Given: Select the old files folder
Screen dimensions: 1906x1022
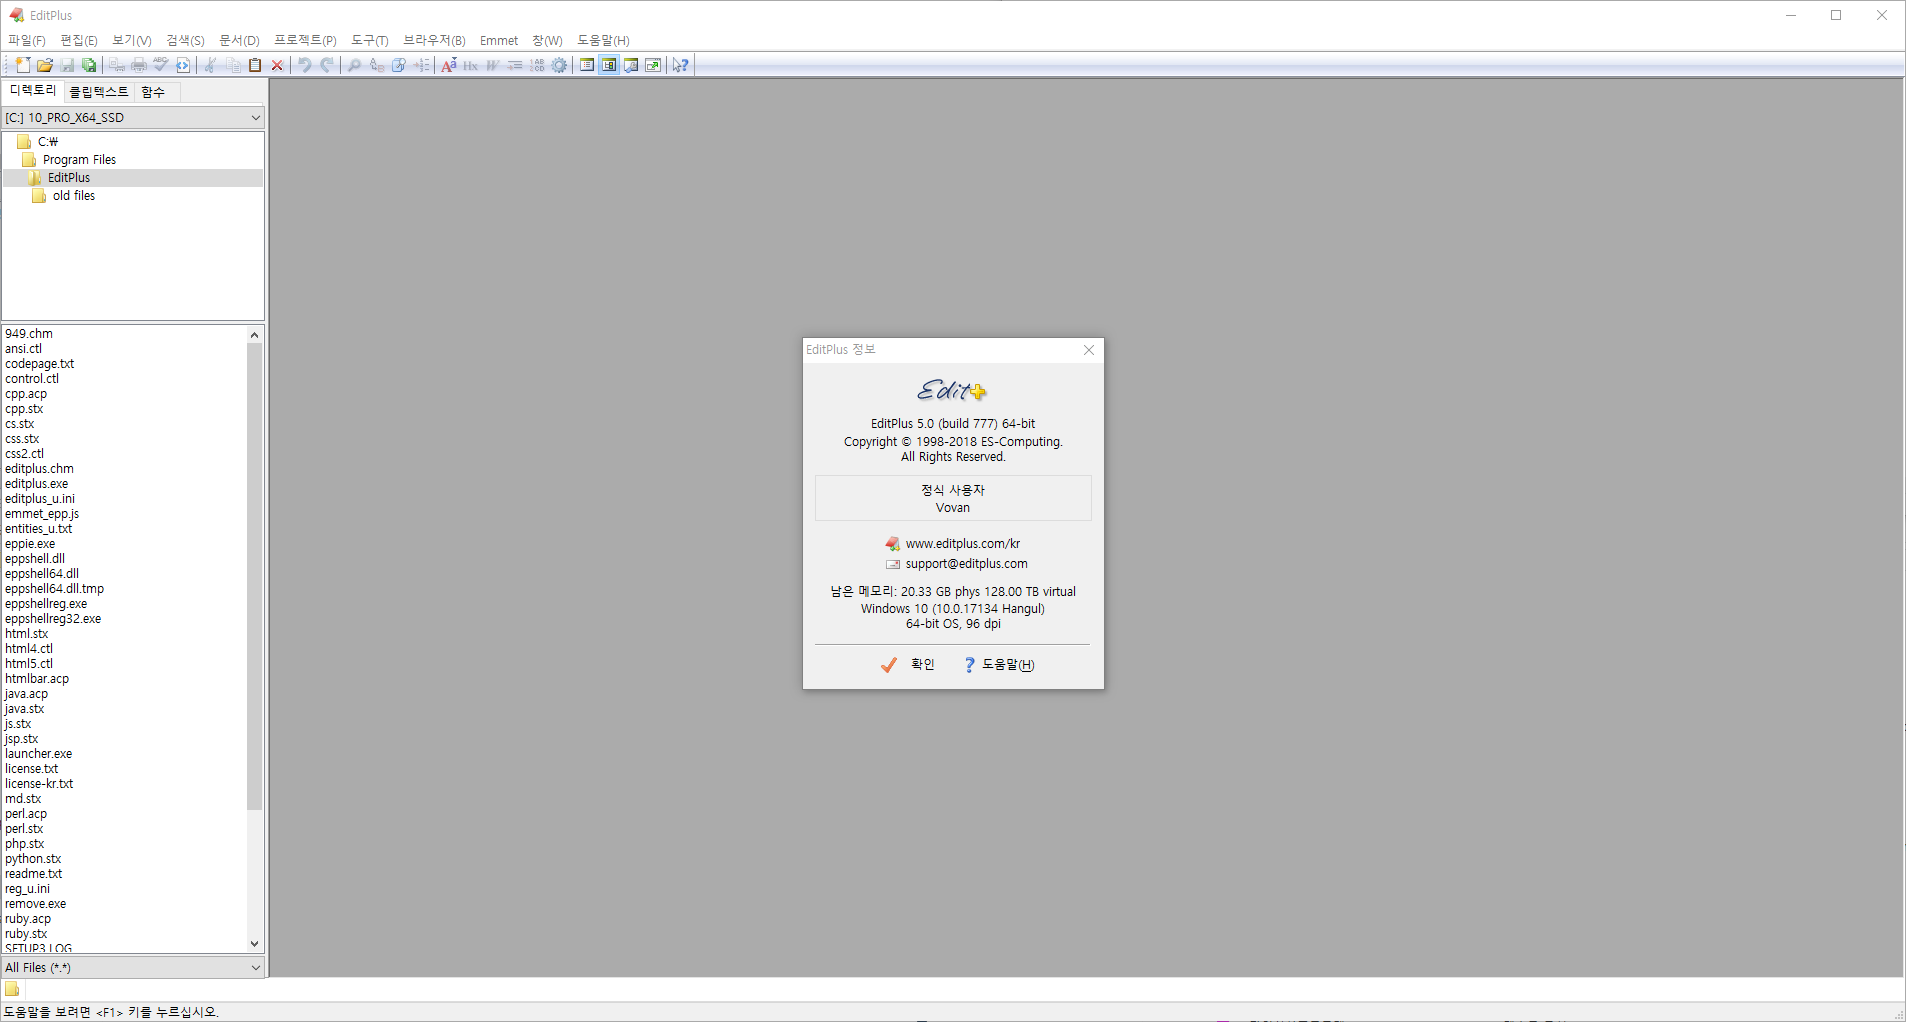Looking at the screenshot, I should (73, 196).
